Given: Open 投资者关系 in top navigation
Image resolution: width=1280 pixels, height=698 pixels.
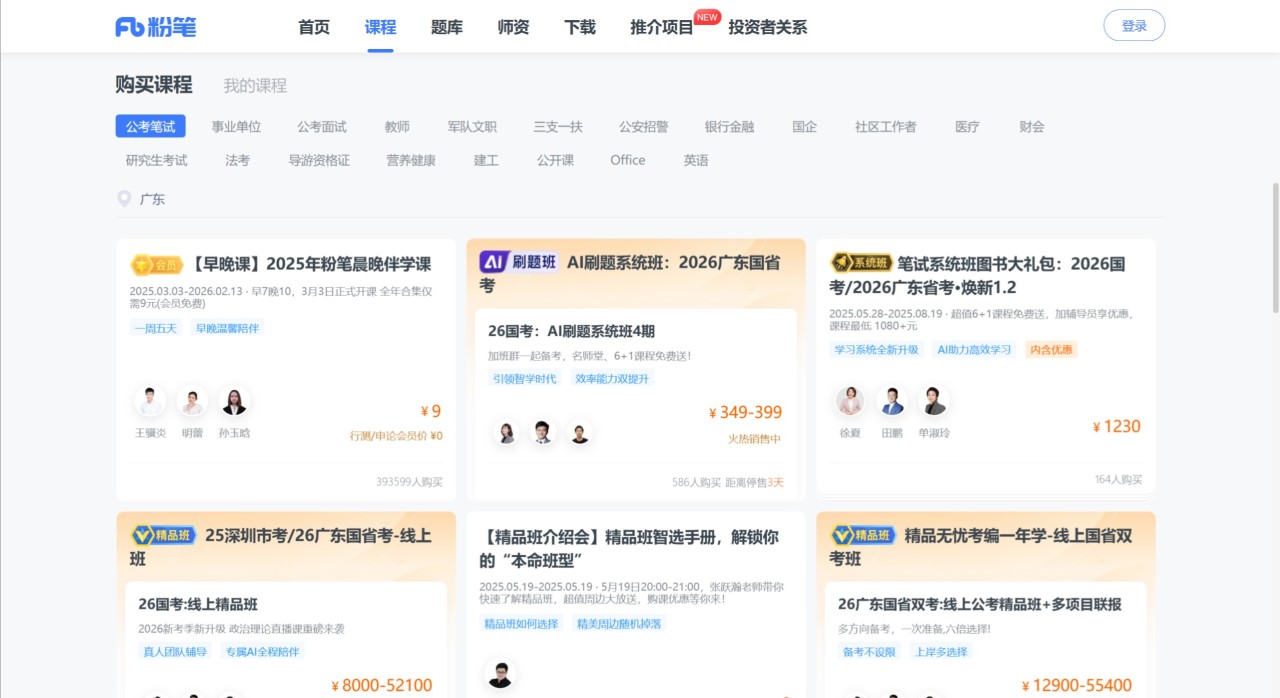Looking at the screenshot, I should 768,27.
